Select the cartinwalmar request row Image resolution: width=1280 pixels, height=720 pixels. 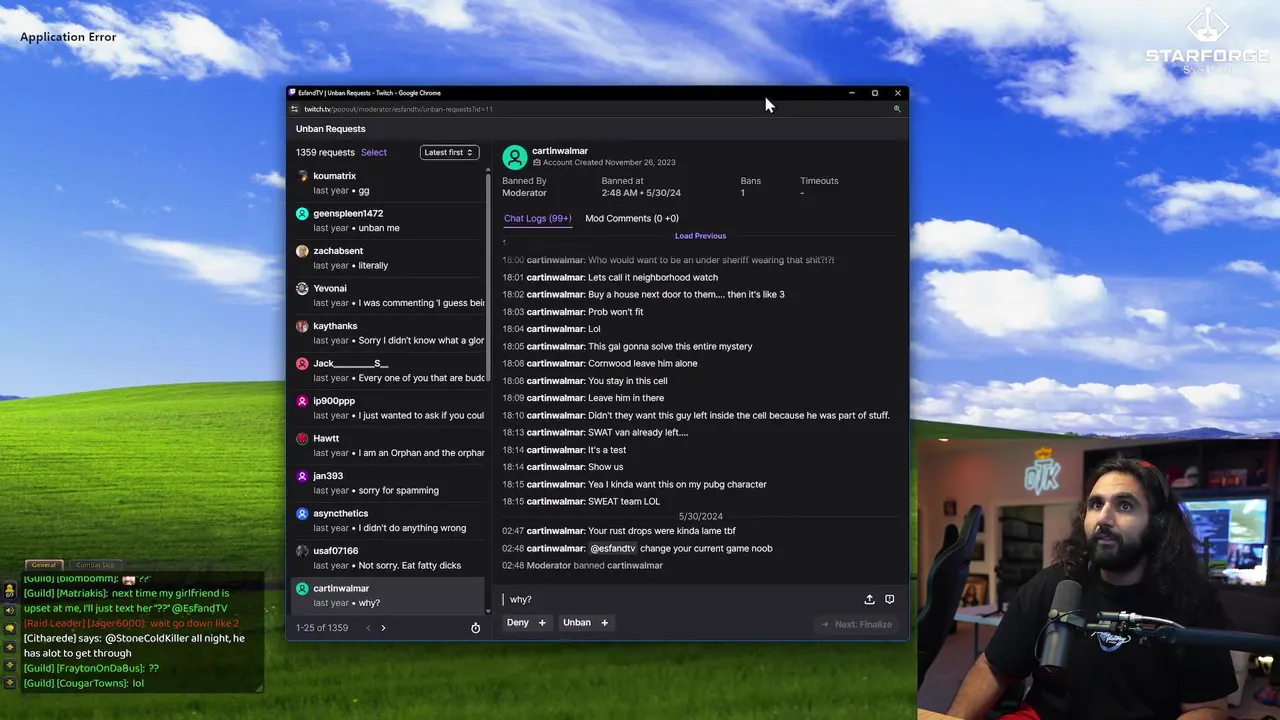tap(389, 595)
